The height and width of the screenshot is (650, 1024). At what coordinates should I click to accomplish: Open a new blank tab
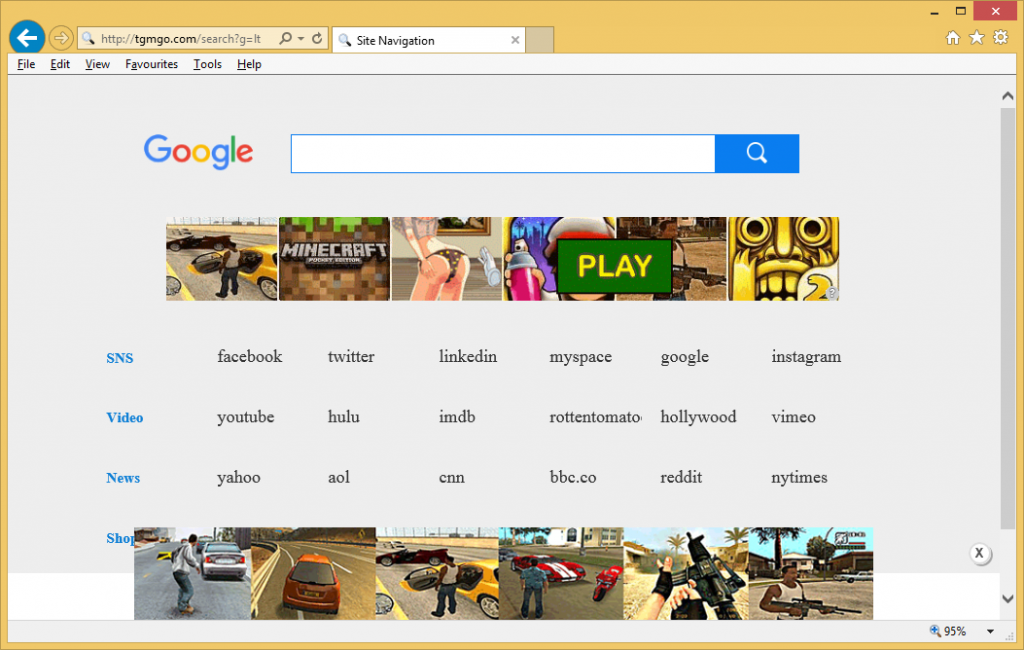[x=540, y=40]
